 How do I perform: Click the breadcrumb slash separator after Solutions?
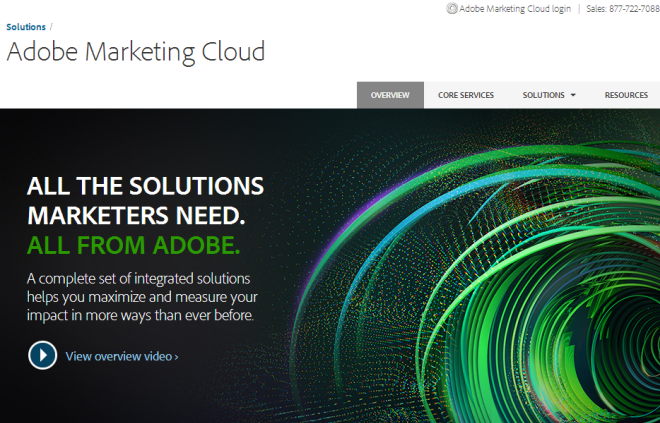pyautogui.click(x=51, y=27)
